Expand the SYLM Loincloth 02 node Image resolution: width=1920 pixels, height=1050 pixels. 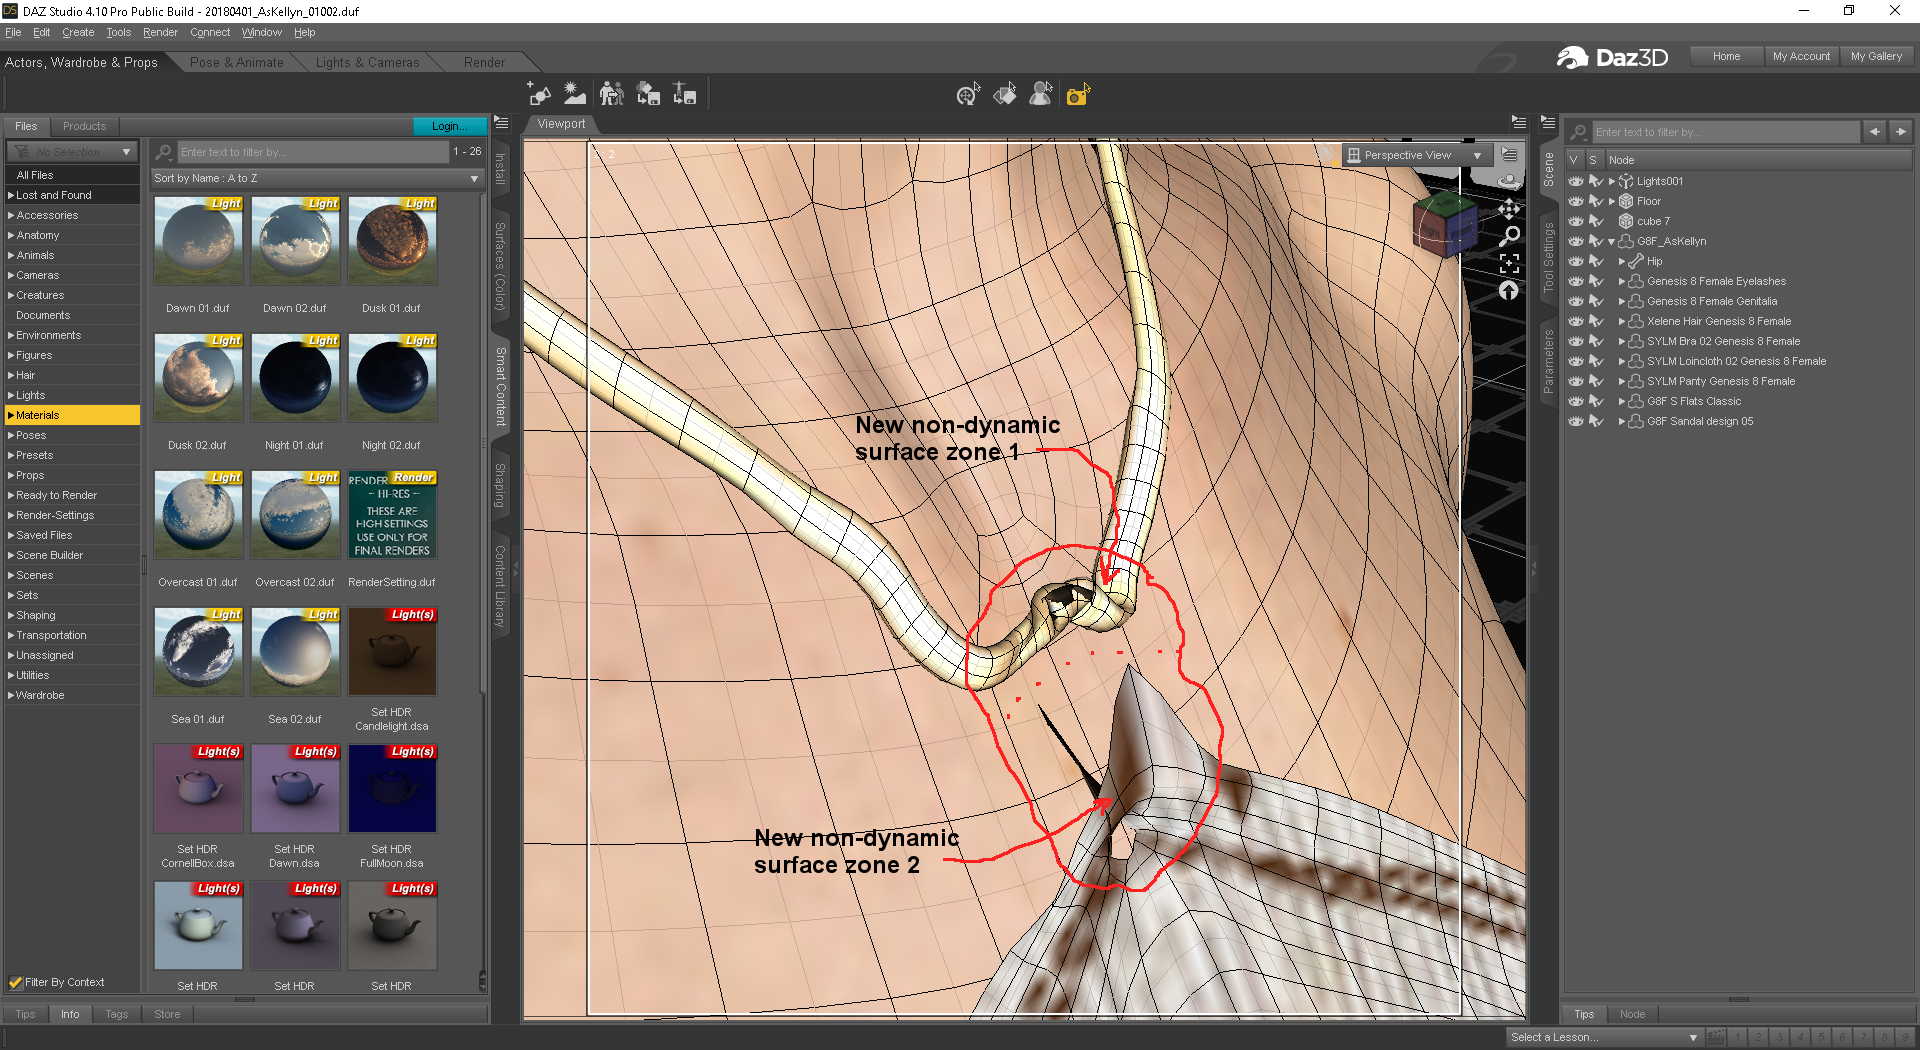[1621, 361]
